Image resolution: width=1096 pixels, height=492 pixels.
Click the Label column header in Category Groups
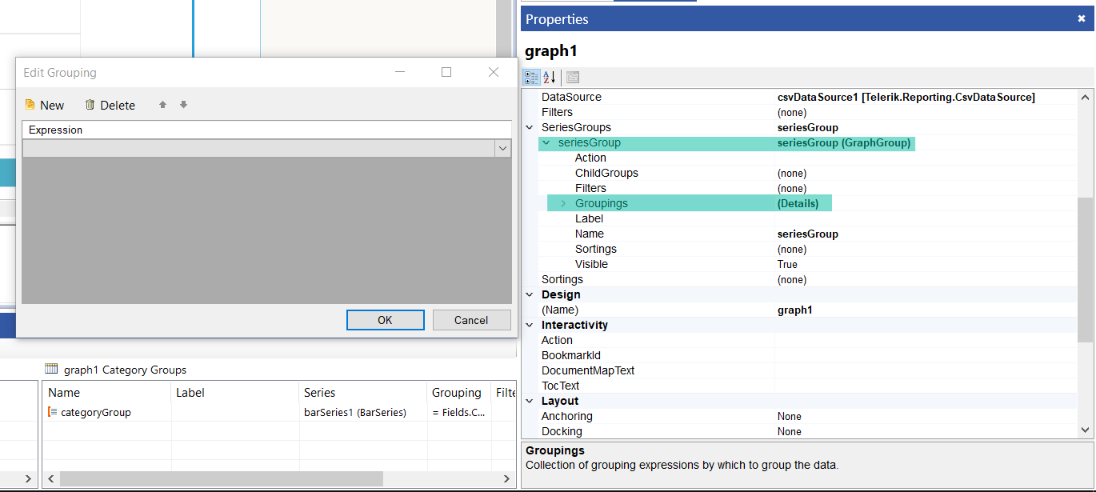point(234,393)
